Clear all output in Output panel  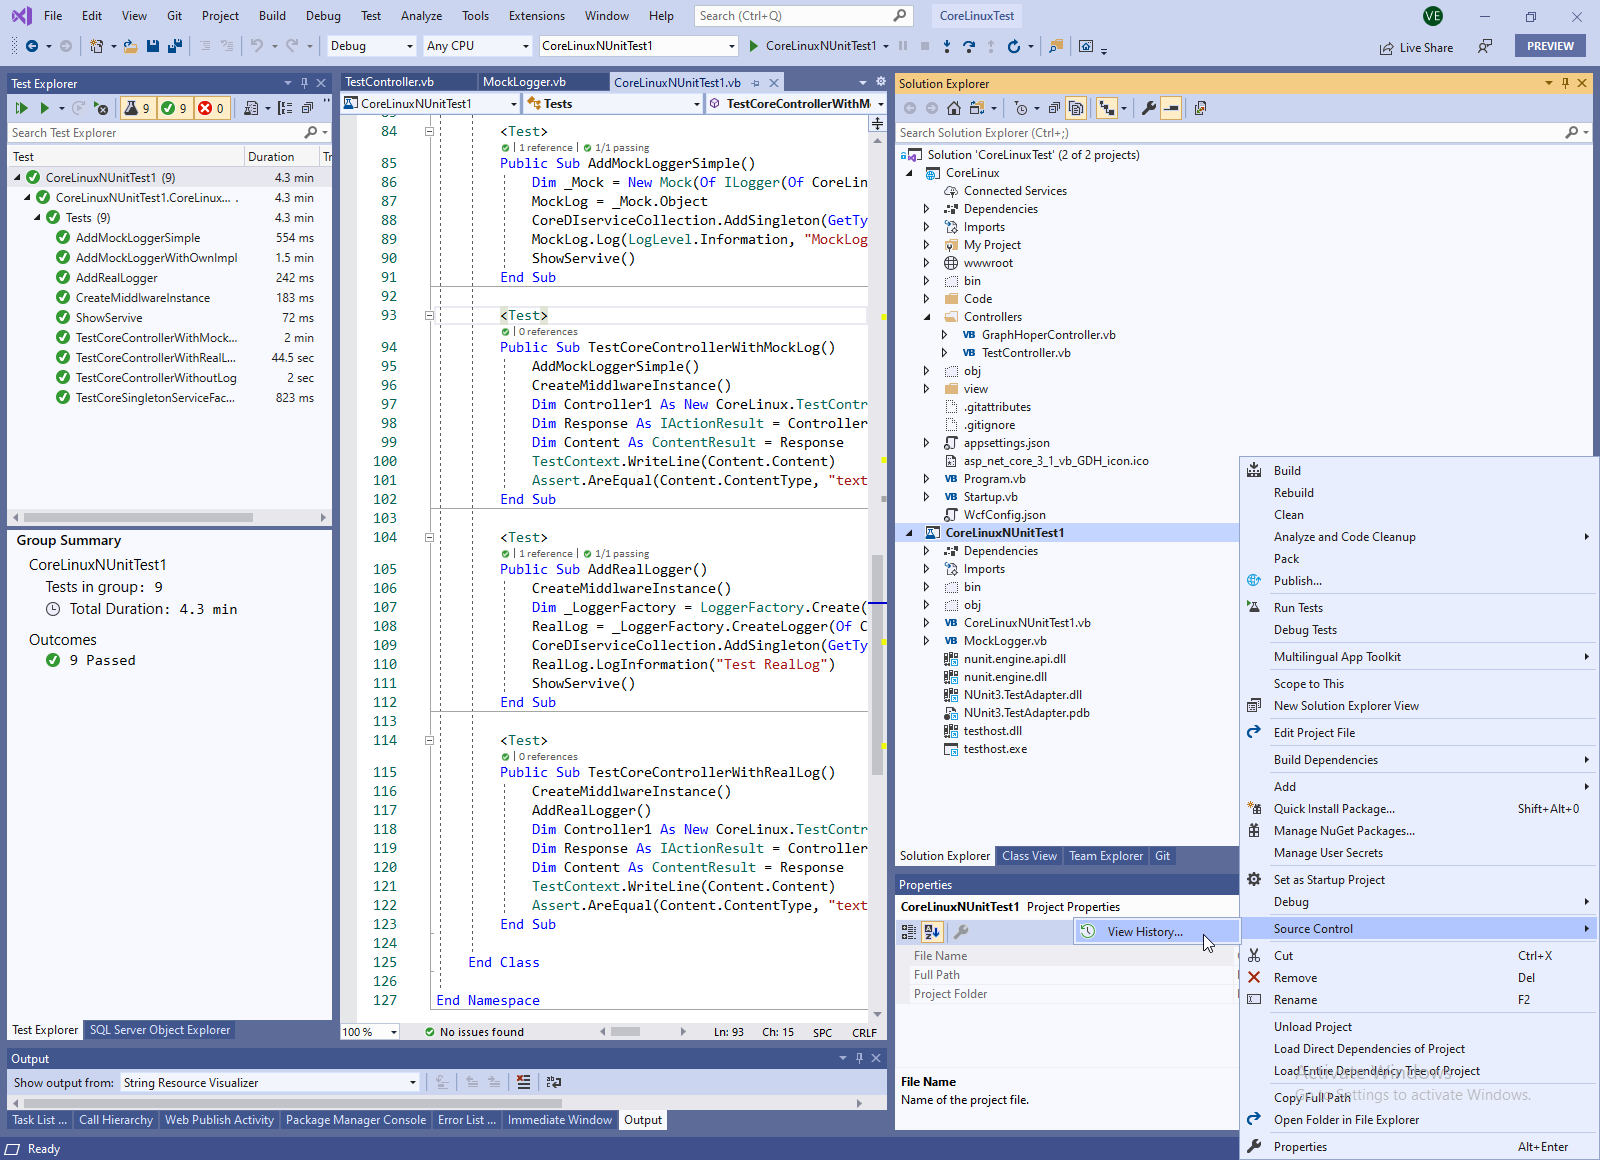pyautogui.click(x=523, y=1082)
